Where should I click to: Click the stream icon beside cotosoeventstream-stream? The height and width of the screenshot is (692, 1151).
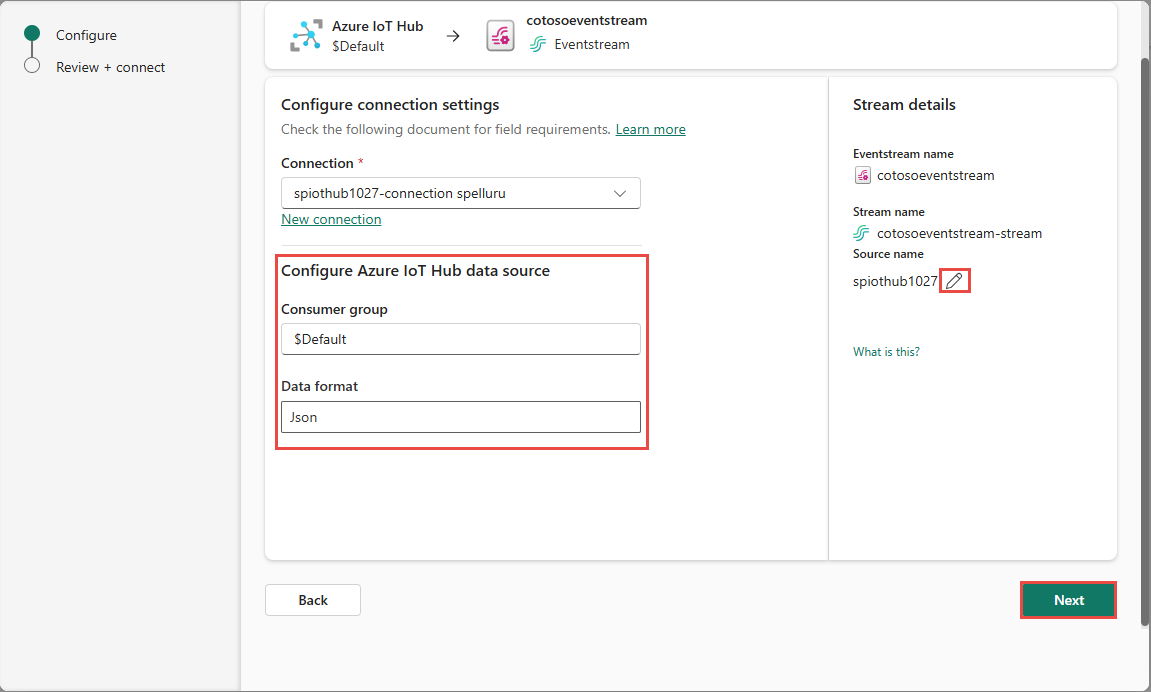(861, 233)
